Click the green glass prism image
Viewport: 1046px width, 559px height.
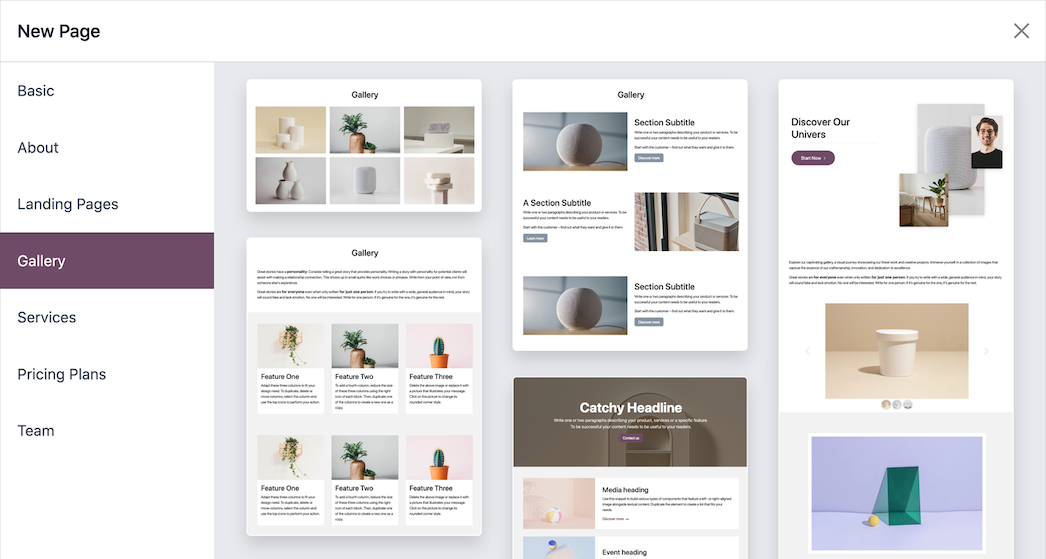[x=897, y=494]
